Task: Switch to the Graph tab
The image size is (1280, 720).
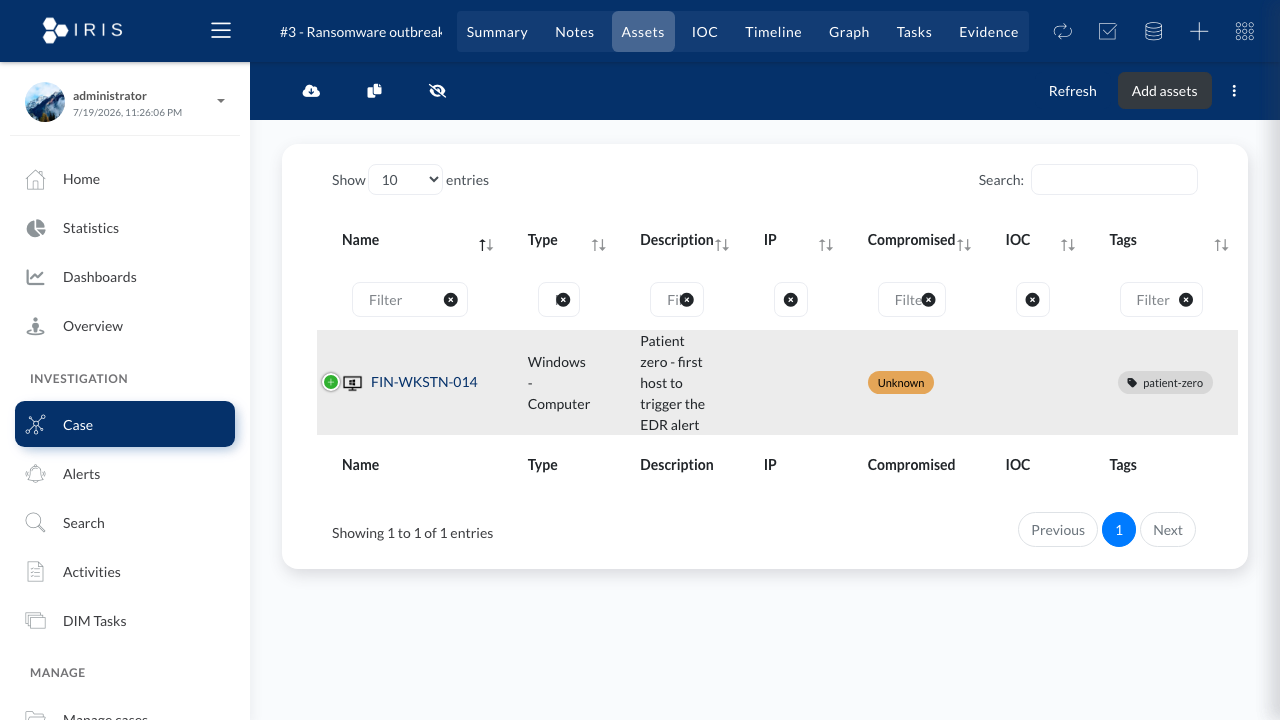Action: pyautogui.click(x=849, y=32)
